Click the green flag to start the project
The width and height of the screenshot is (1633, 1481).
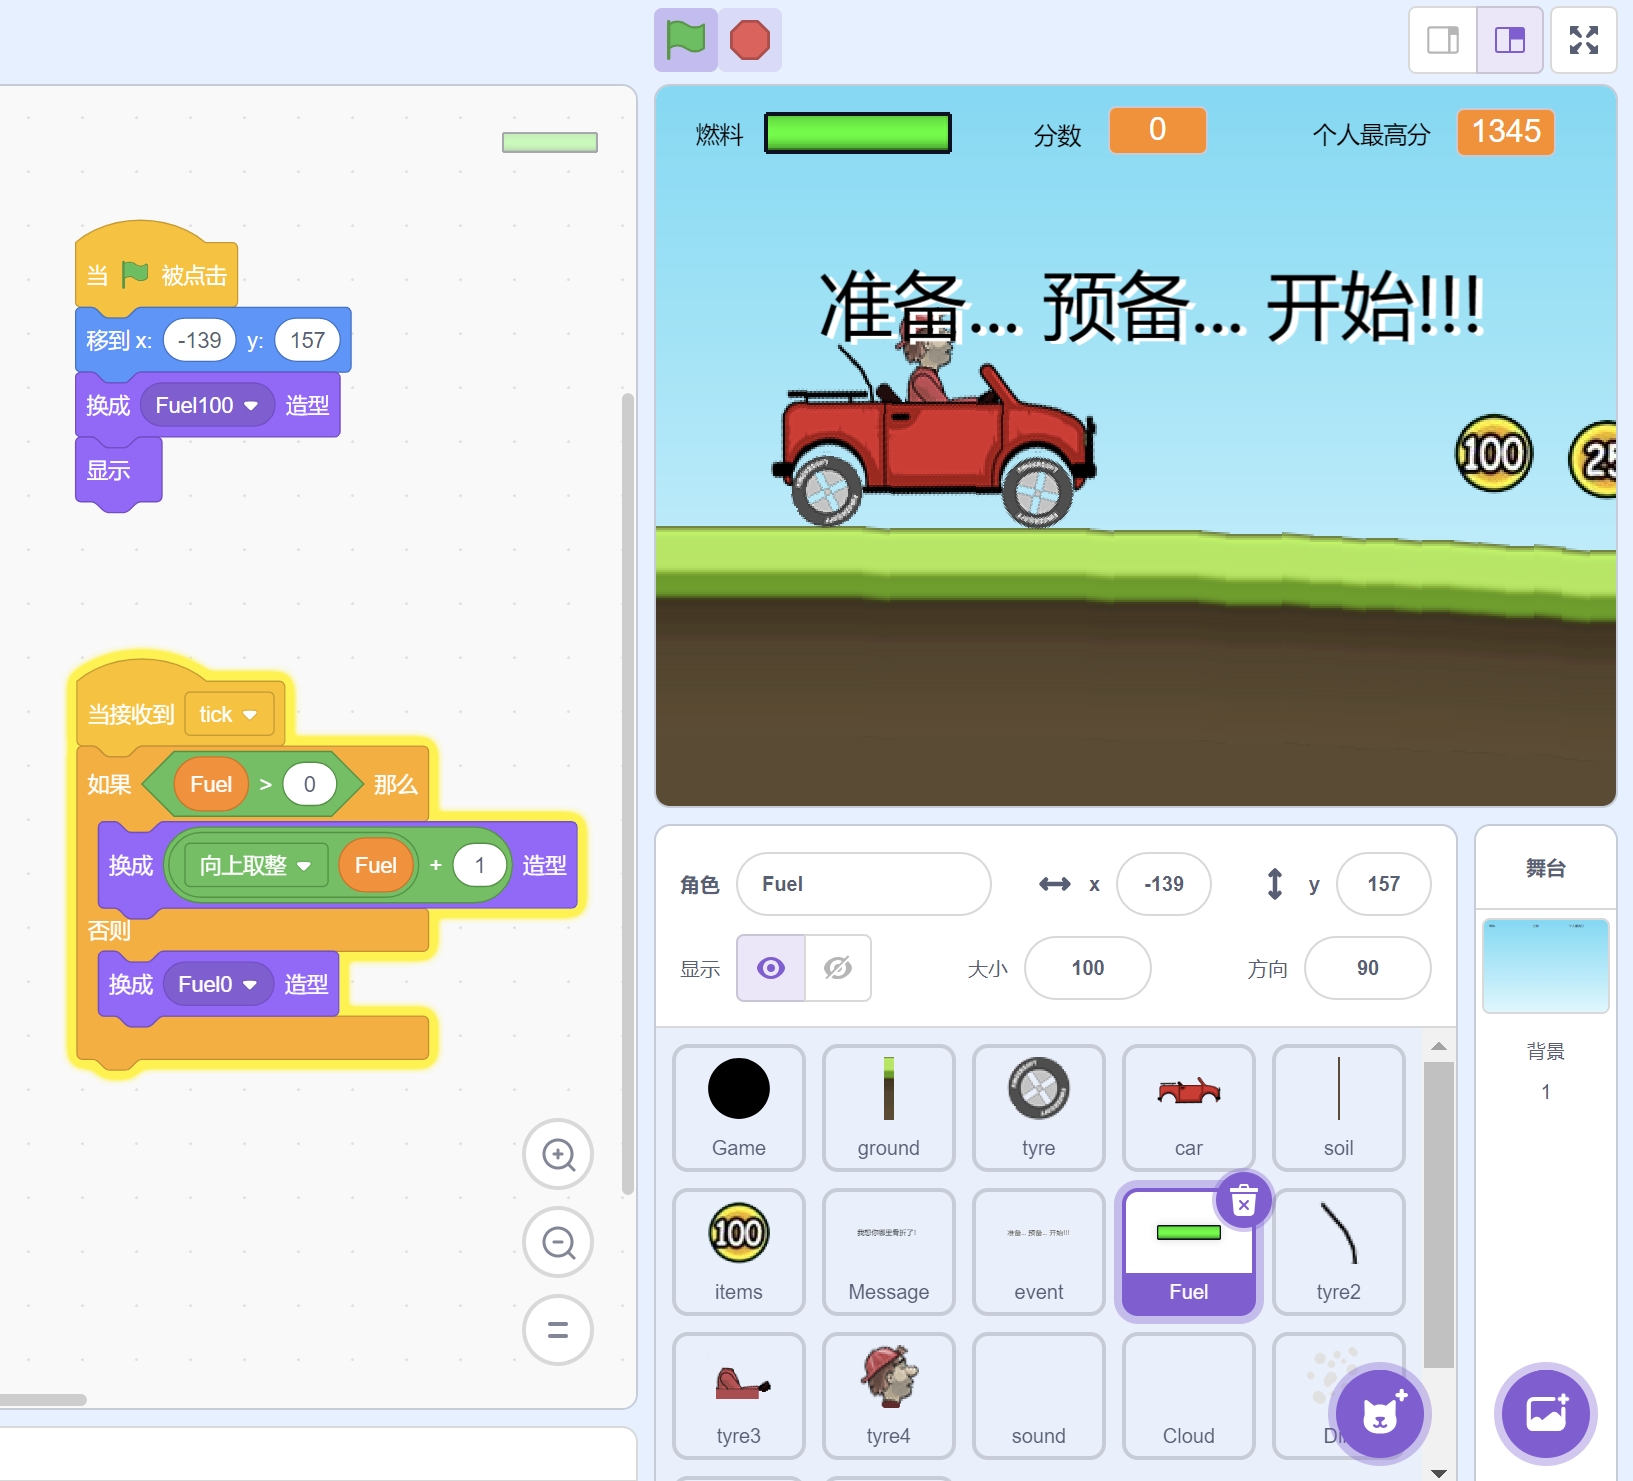(x=686, y=40)
